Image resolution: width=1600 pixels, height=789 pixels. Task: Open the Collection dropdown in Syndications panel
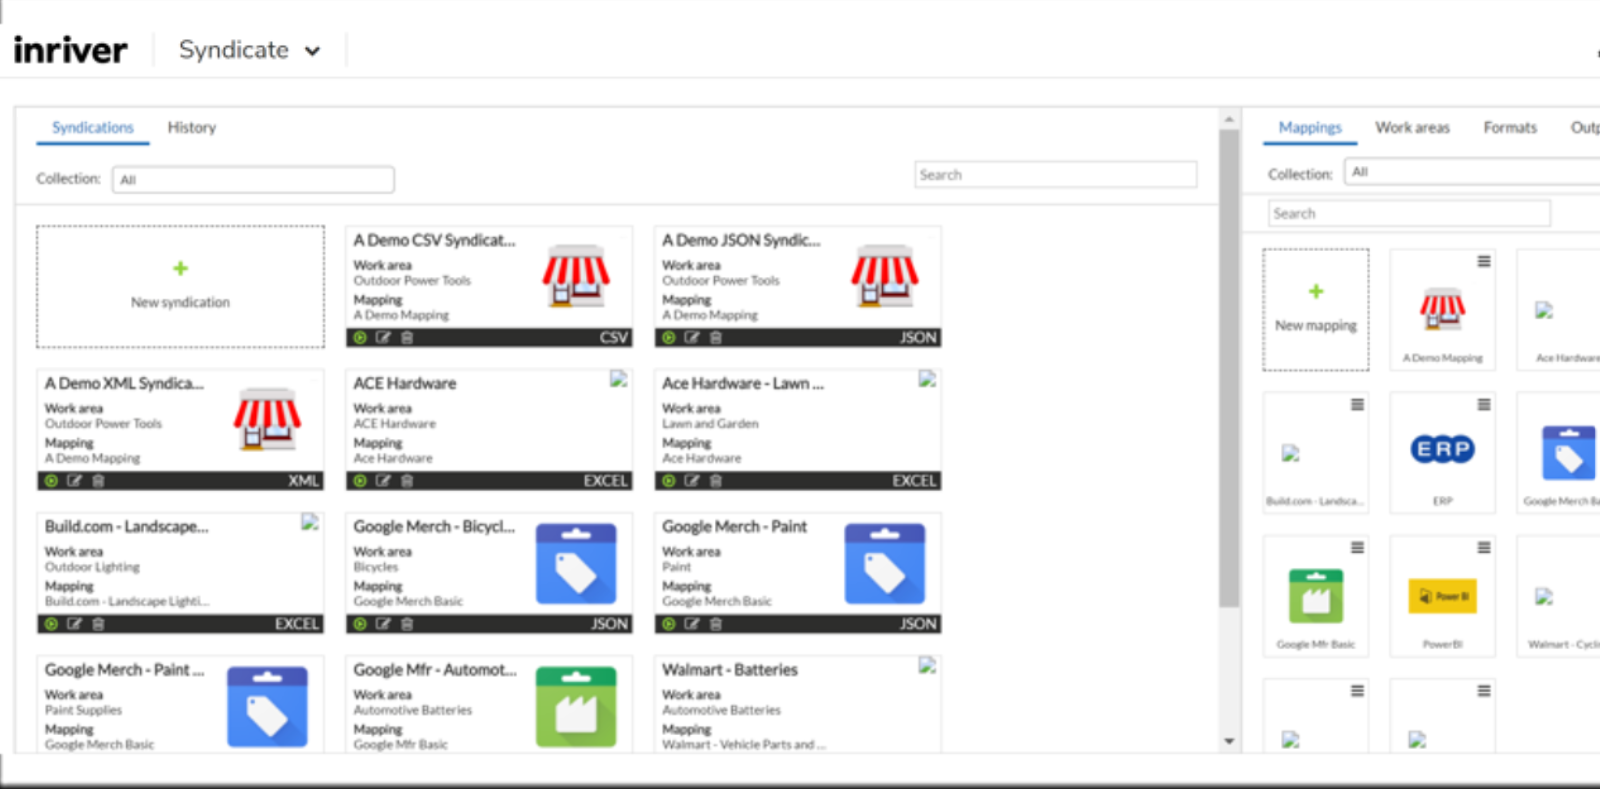[x=253, y=180]
